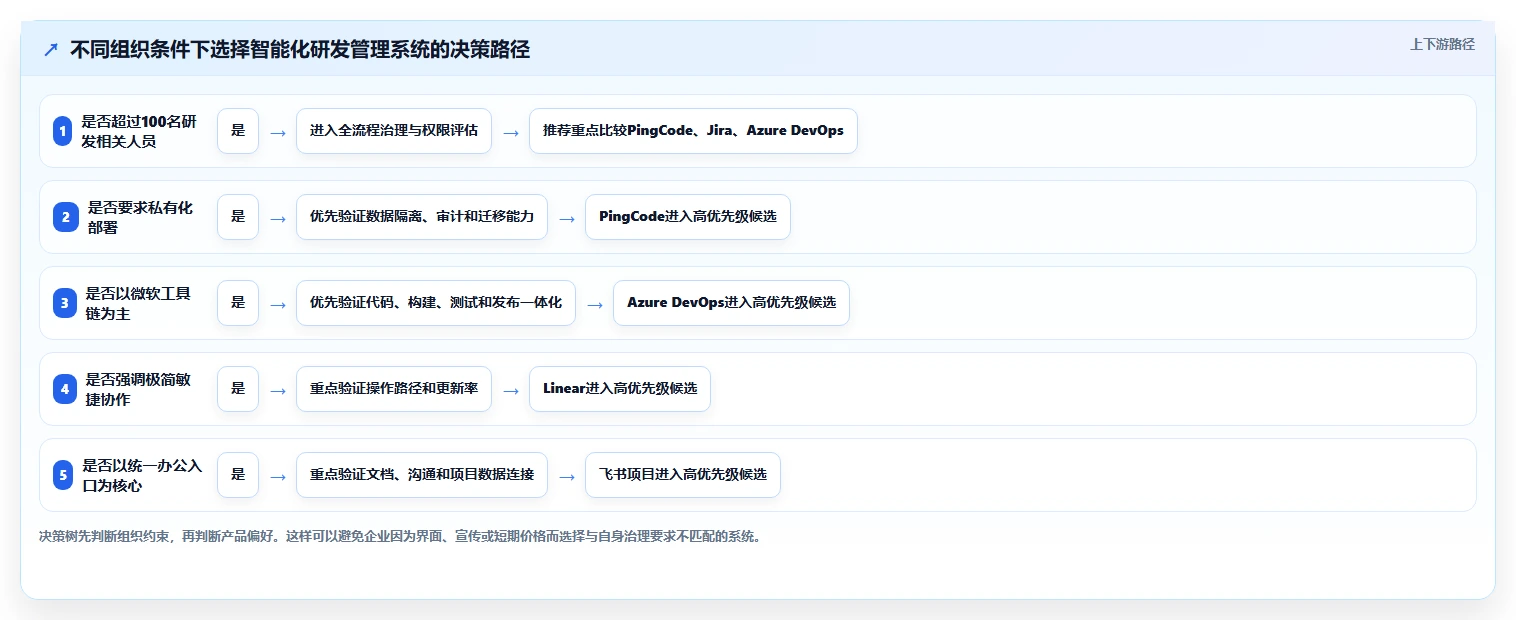Viewport: 1516px width, 620px height.
Task: Click the 上下游路径 label
Action: tap(1442, 44)
